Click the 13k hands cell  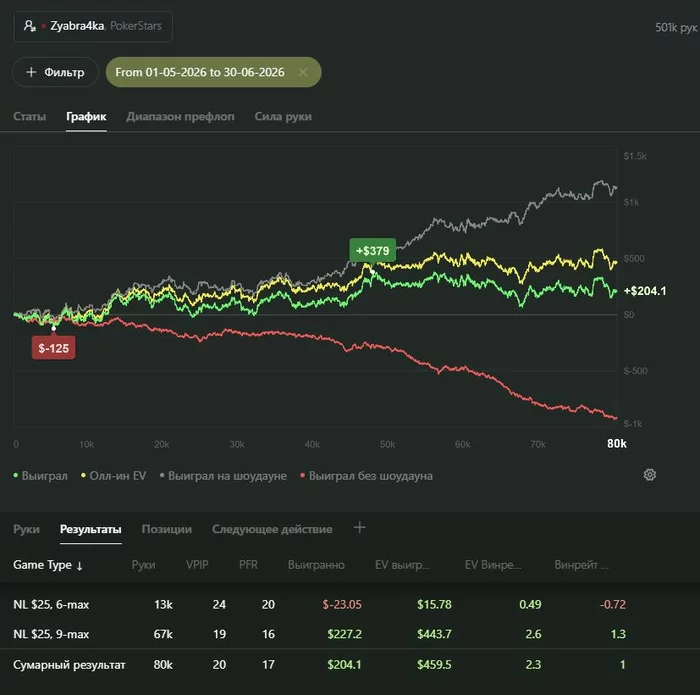point(163,604)
